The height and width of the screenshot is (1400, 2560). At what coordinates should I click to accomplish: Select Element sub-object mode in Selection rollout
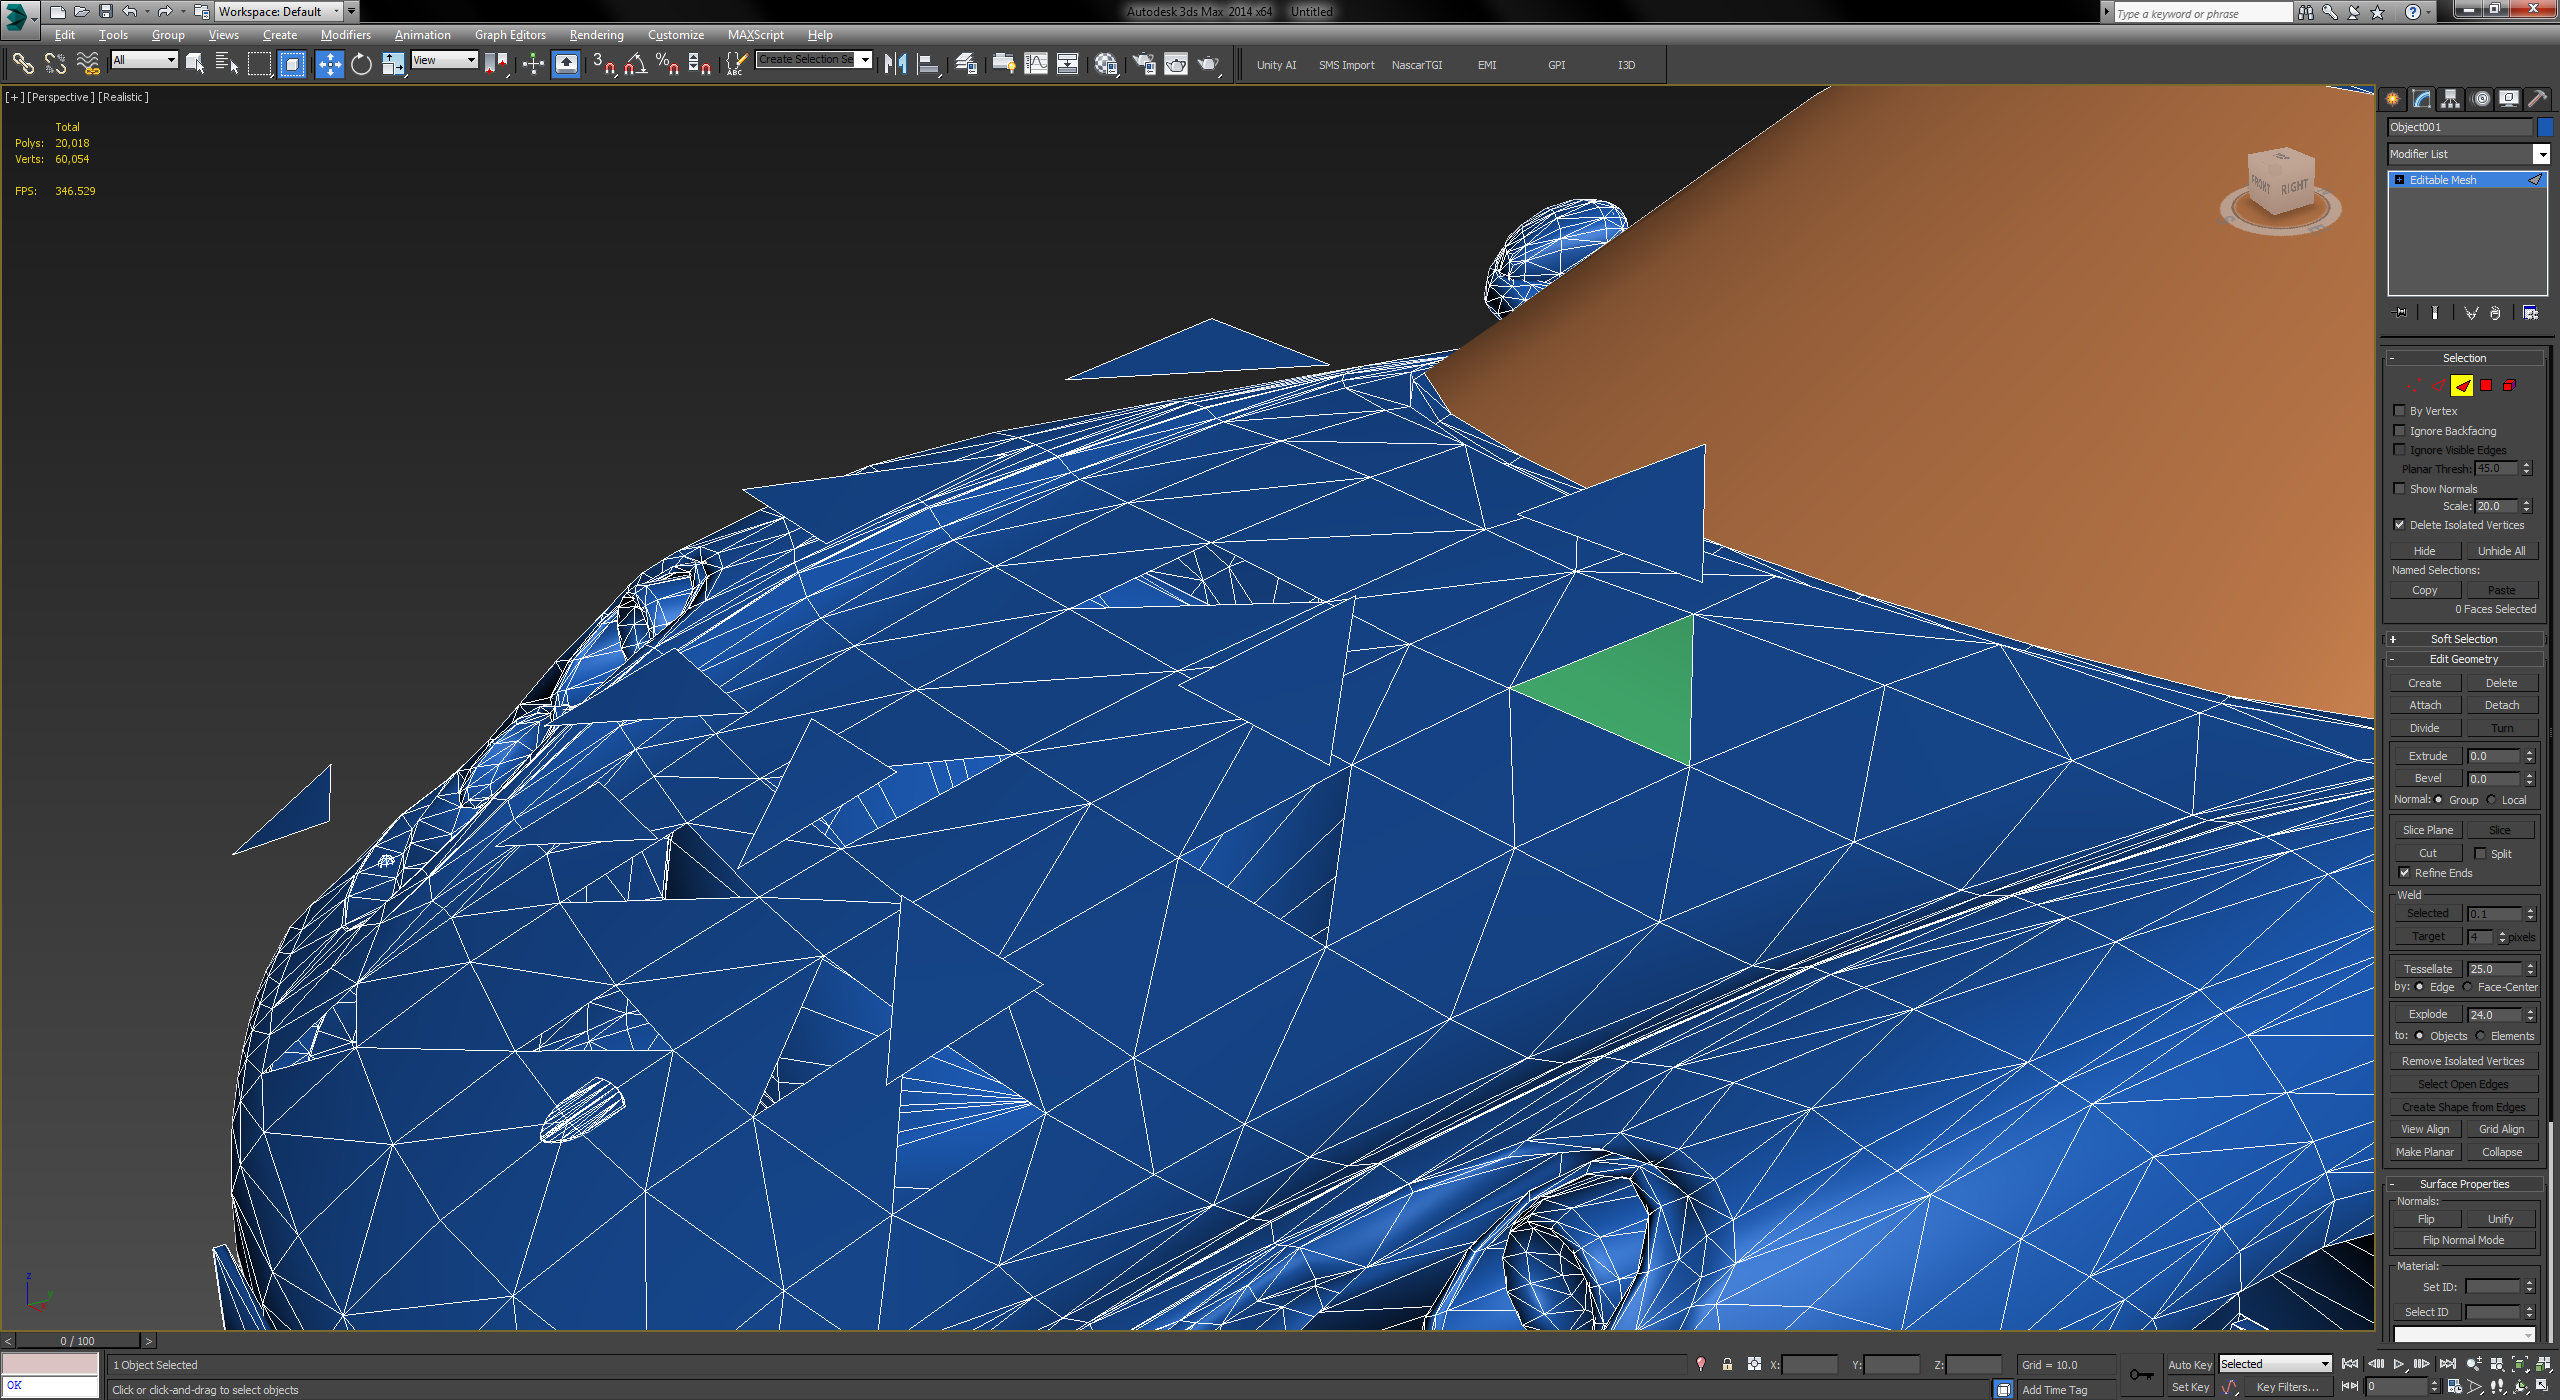[x=2508, y=385]
